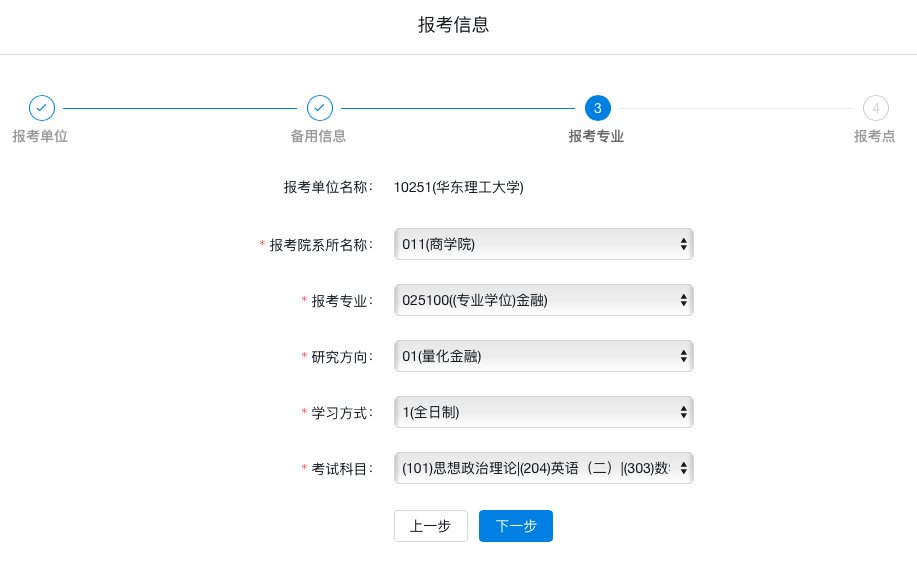
Task: Open the 报考院系所名称 dropdown showing 011(商学院)
Action: (544, 244)
